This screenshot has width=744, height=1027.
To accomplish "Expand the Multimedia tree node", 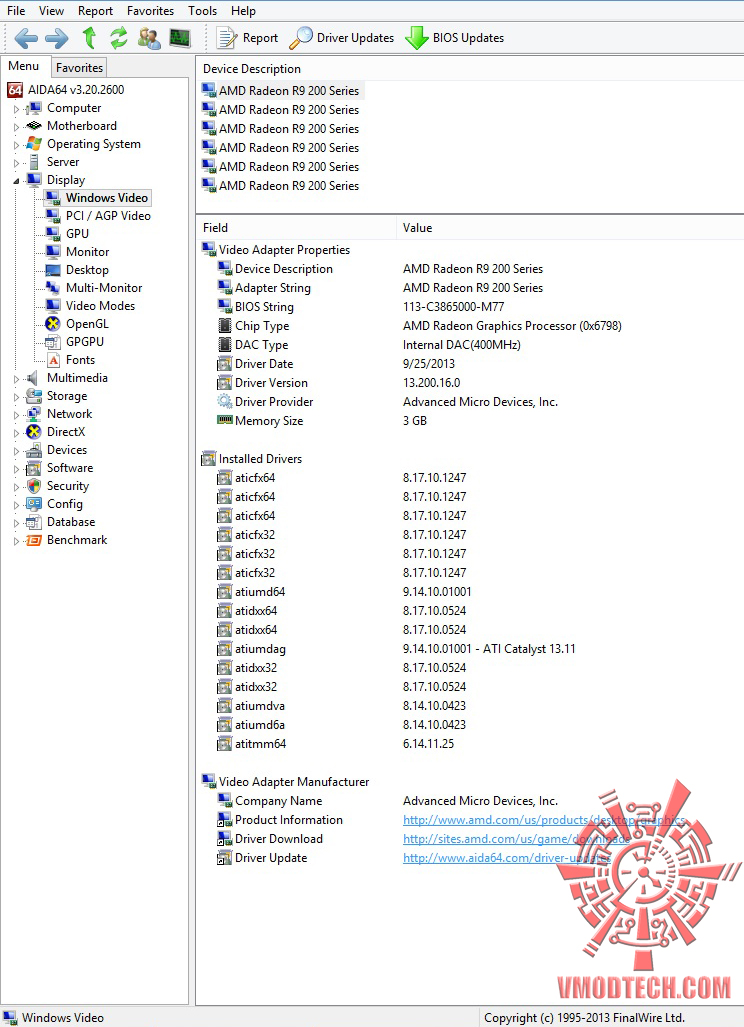I will (x=16, y=379).
